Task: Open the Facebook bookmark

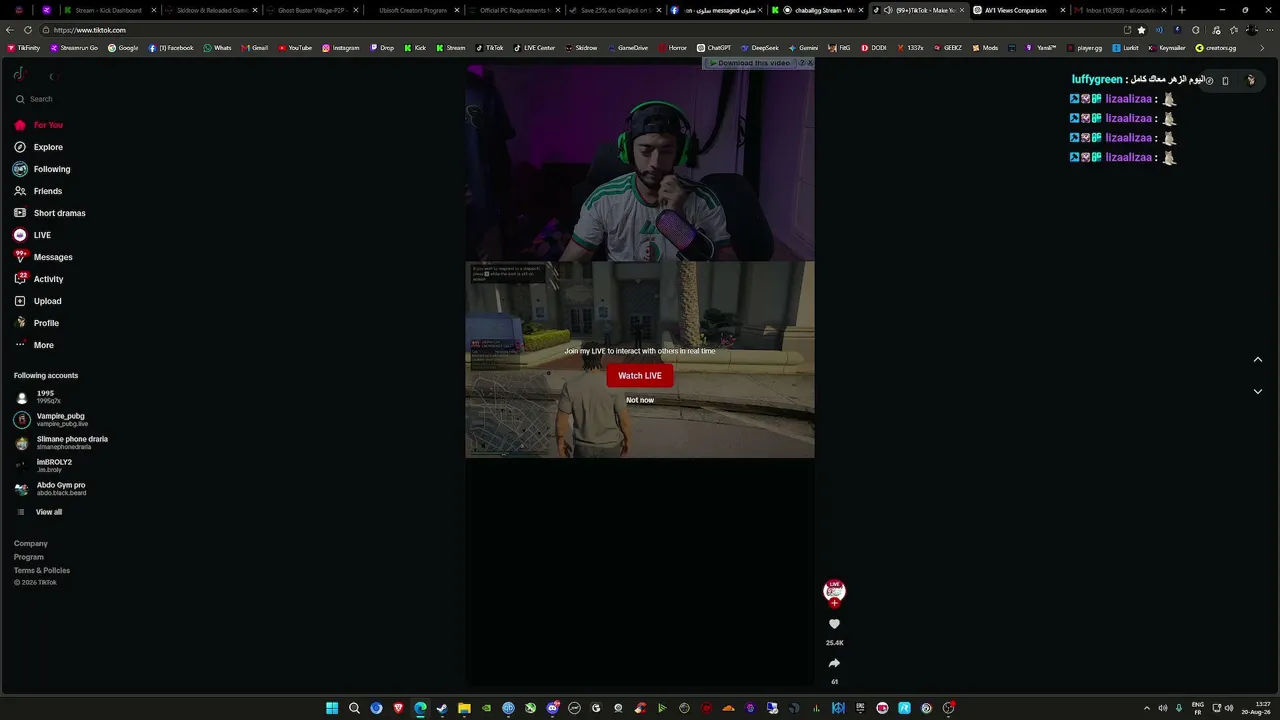Action: point(171,48)
